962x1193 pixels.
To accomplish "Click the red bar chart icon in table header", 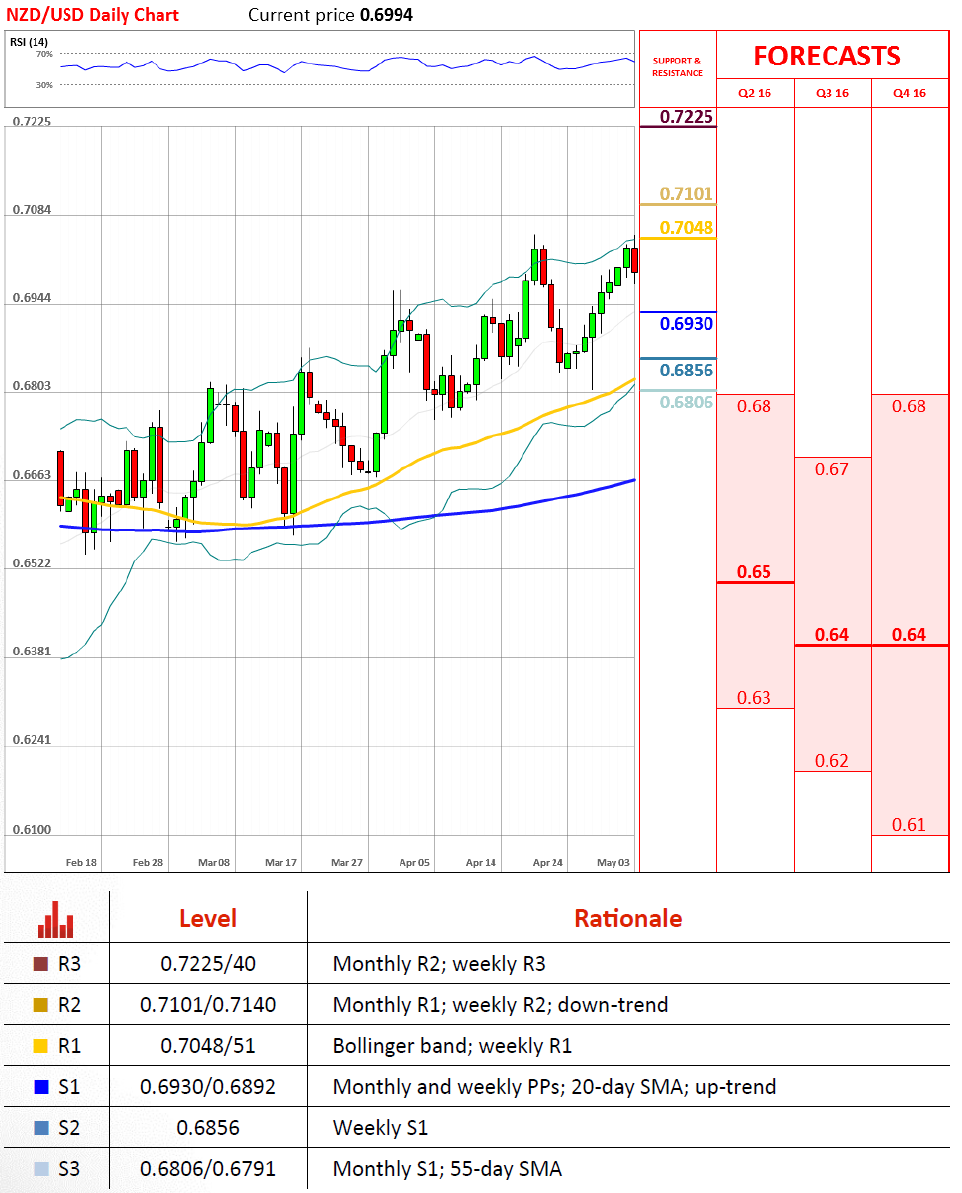I will pos(56,919).
